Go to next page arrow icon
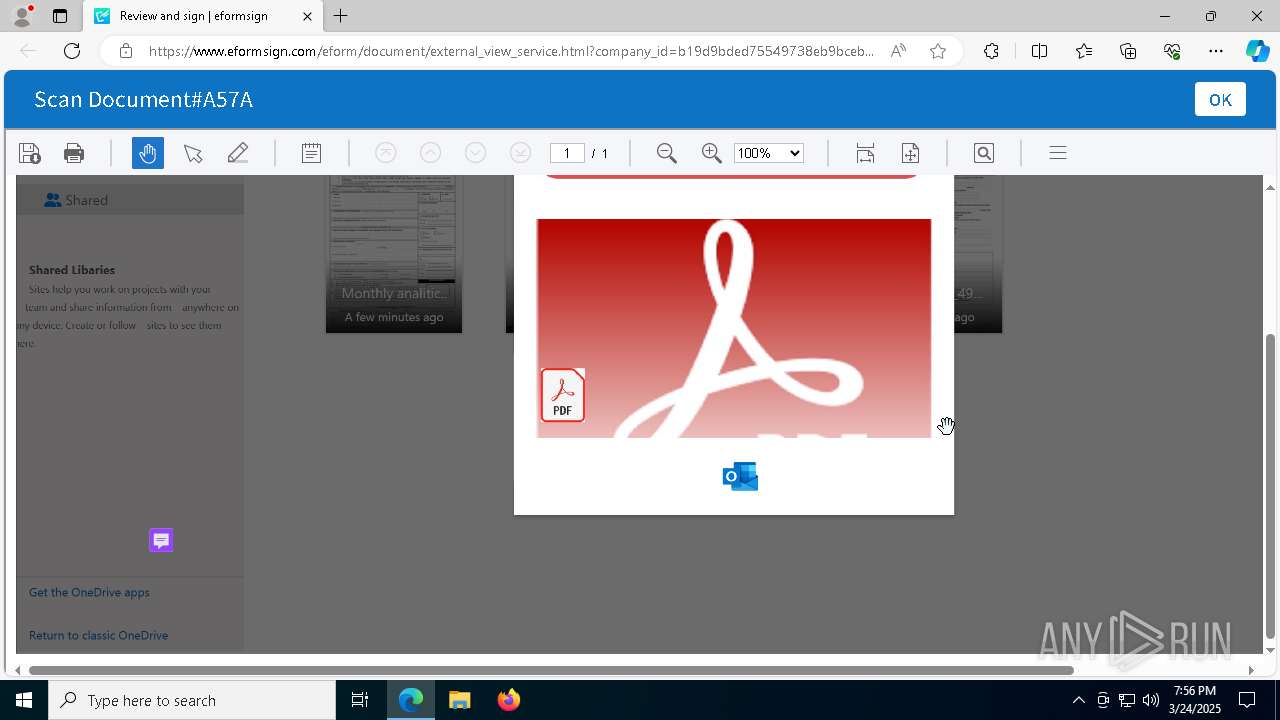1280x720 pixels. 475,153
